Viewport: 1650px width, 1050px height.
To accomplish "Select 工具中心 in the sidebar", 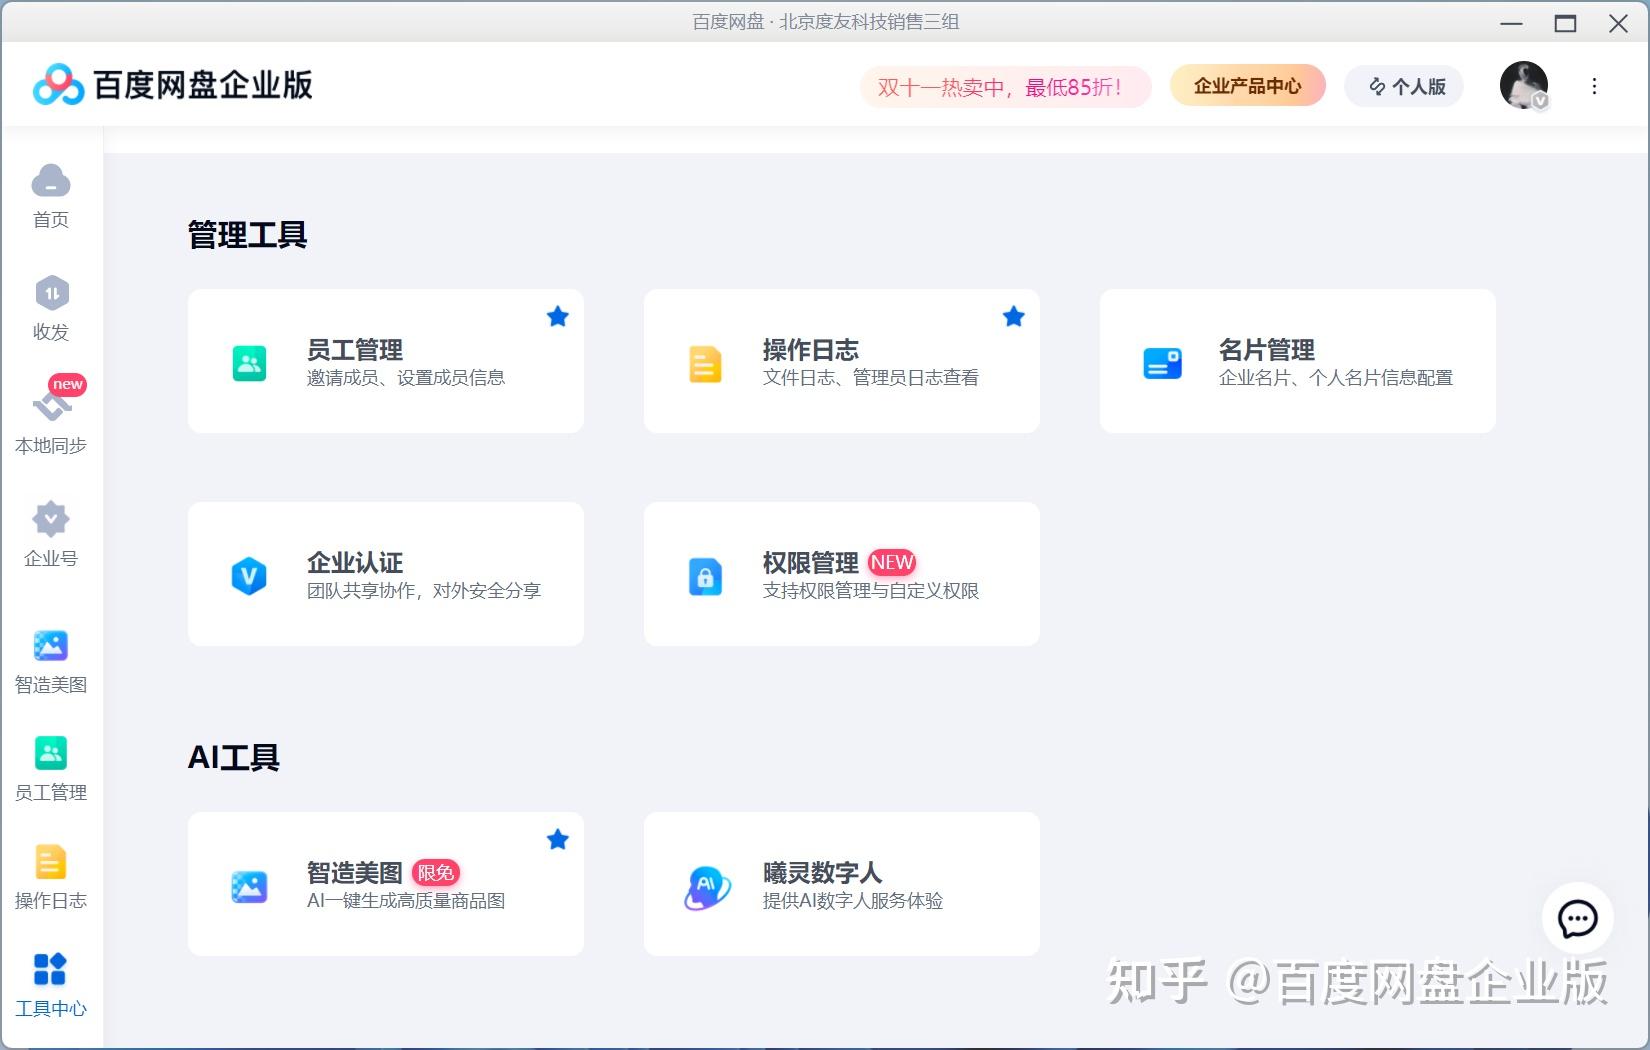I will click(51, 985).
